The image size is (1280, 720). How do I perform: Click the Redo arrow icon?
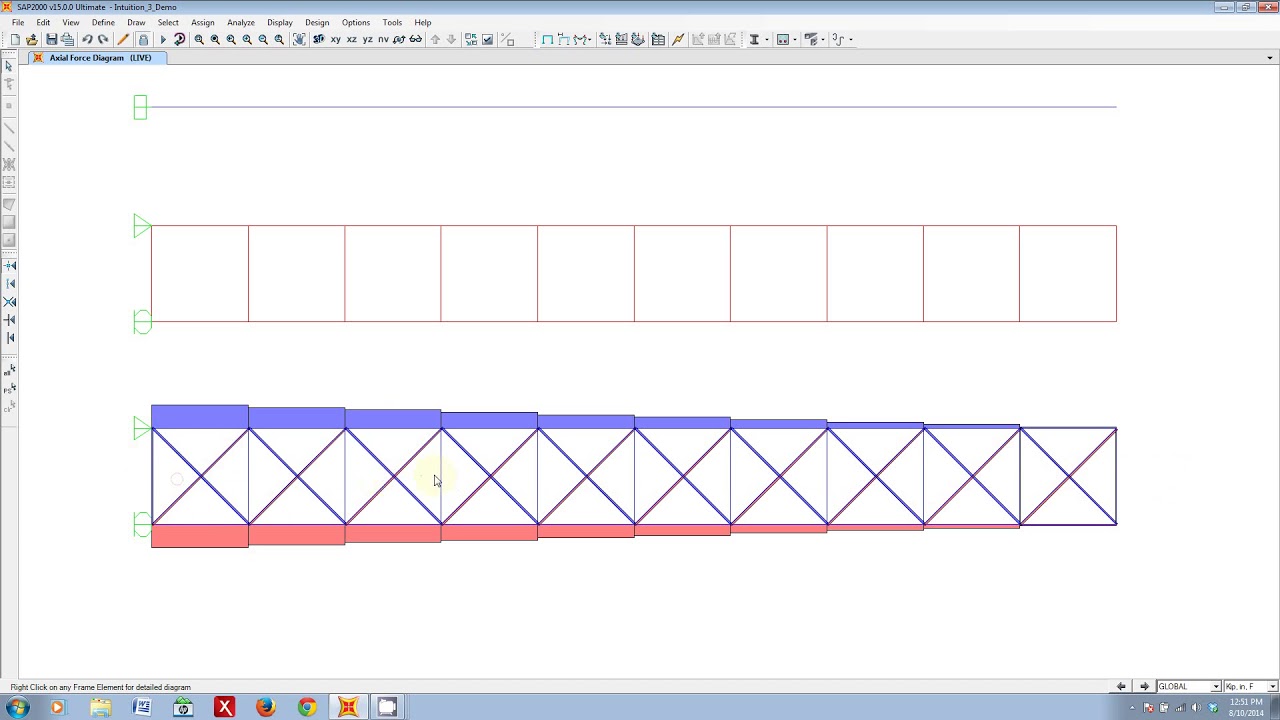pos(103,40)
